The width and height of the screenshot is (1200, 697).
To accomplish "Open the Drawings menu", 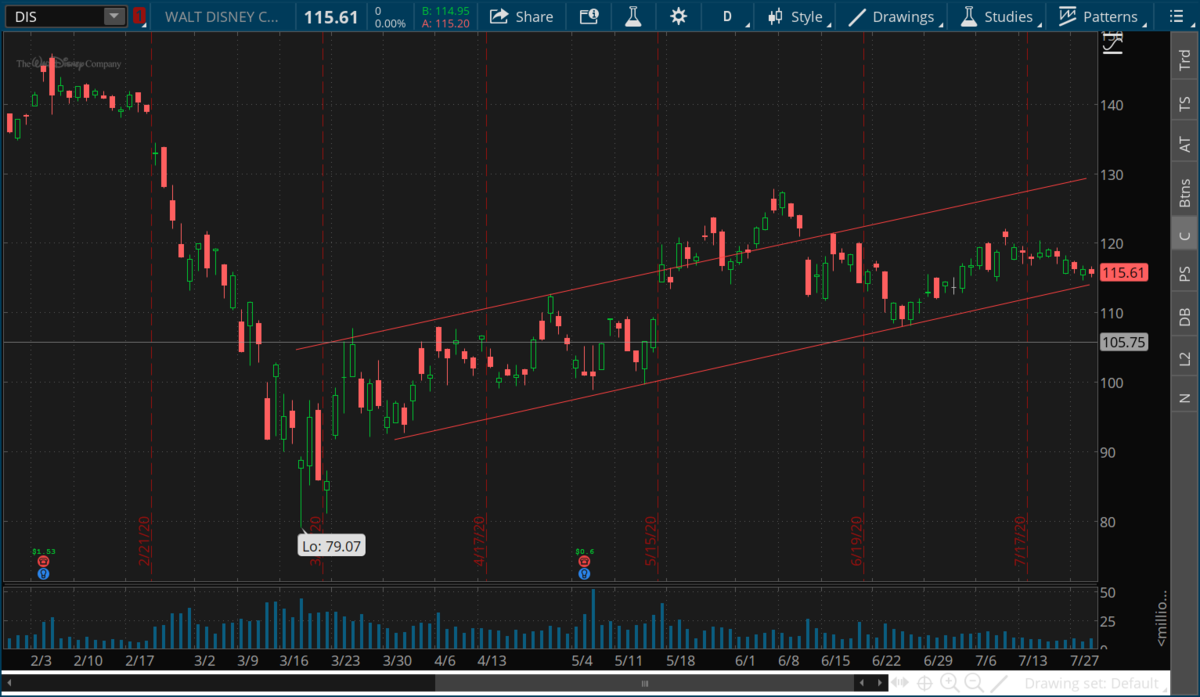I will [x=892, y=16].
